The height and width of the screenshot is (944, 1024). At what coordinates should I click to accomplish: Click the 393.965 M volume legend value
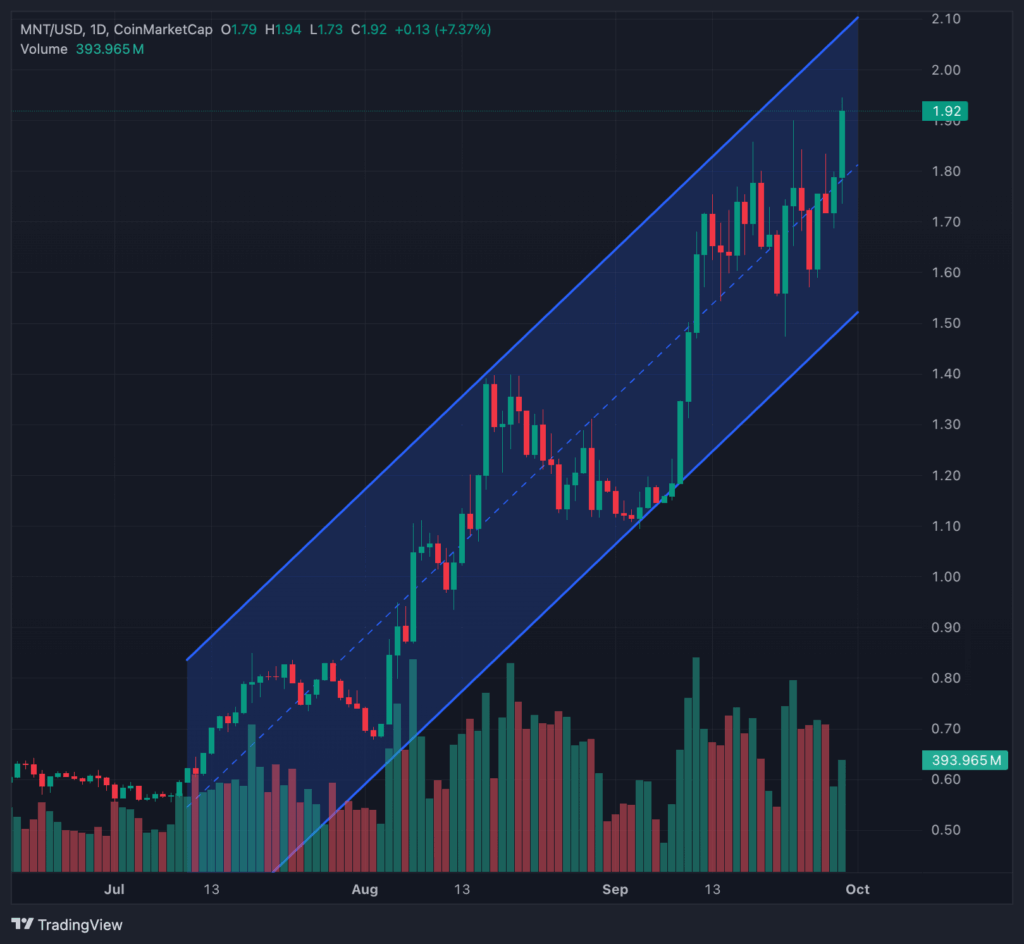(110, 49)
